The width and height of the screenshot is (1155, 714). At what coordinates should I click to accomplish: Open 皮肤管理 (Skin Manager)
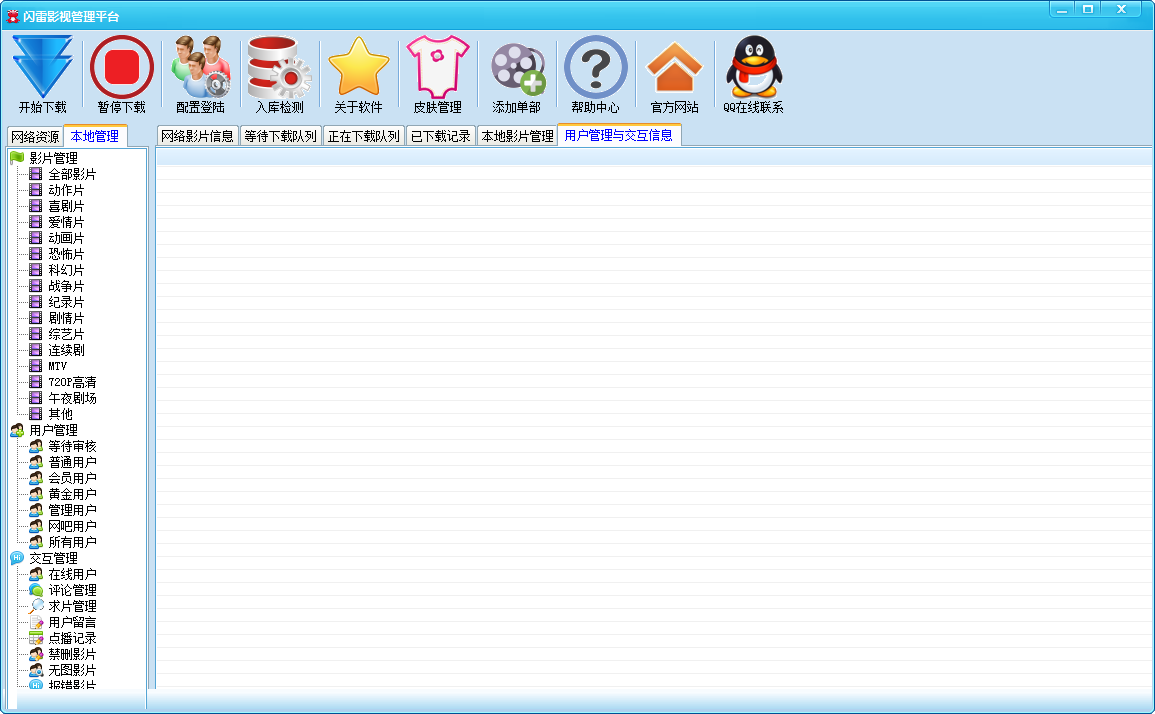[437, 70]
